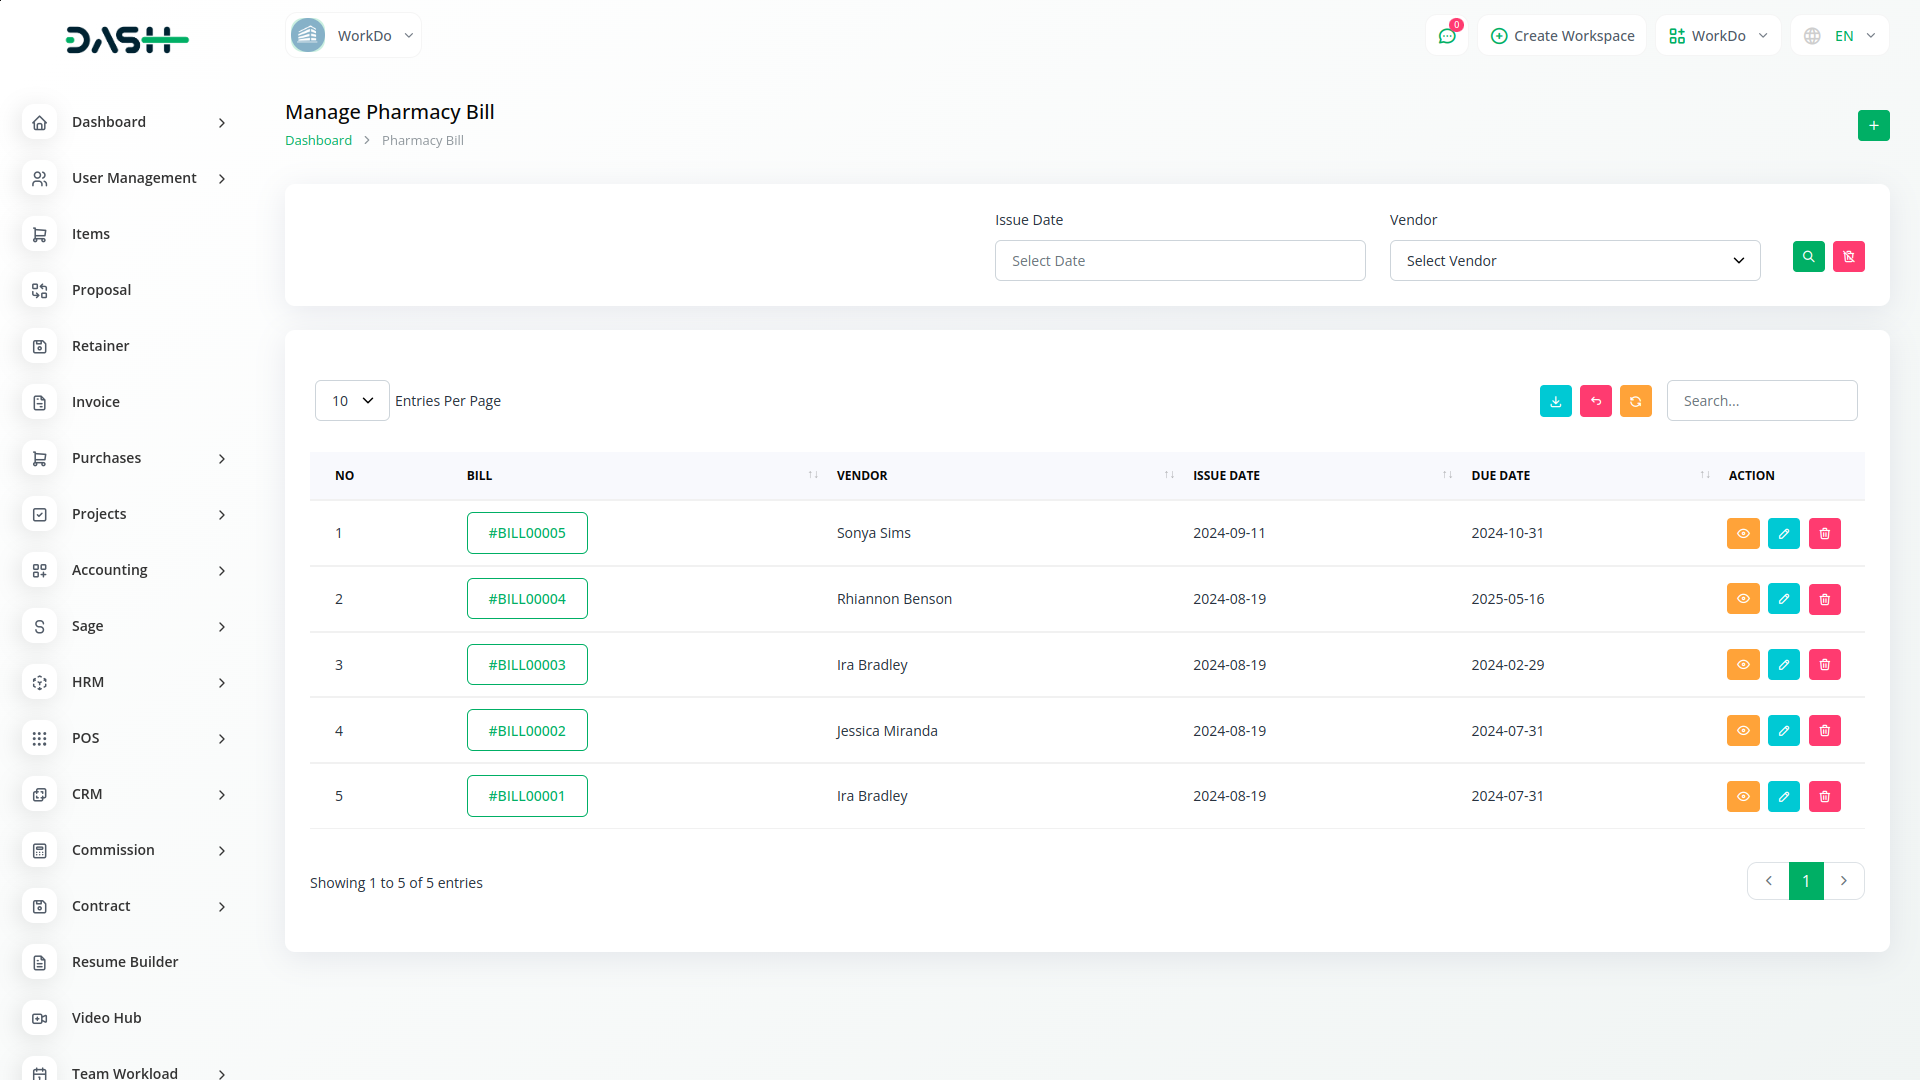Screen dimensions: 1920x1080
Task: View bill #BILL00005 using eye icon
Action: click(x=1742, y=533)
